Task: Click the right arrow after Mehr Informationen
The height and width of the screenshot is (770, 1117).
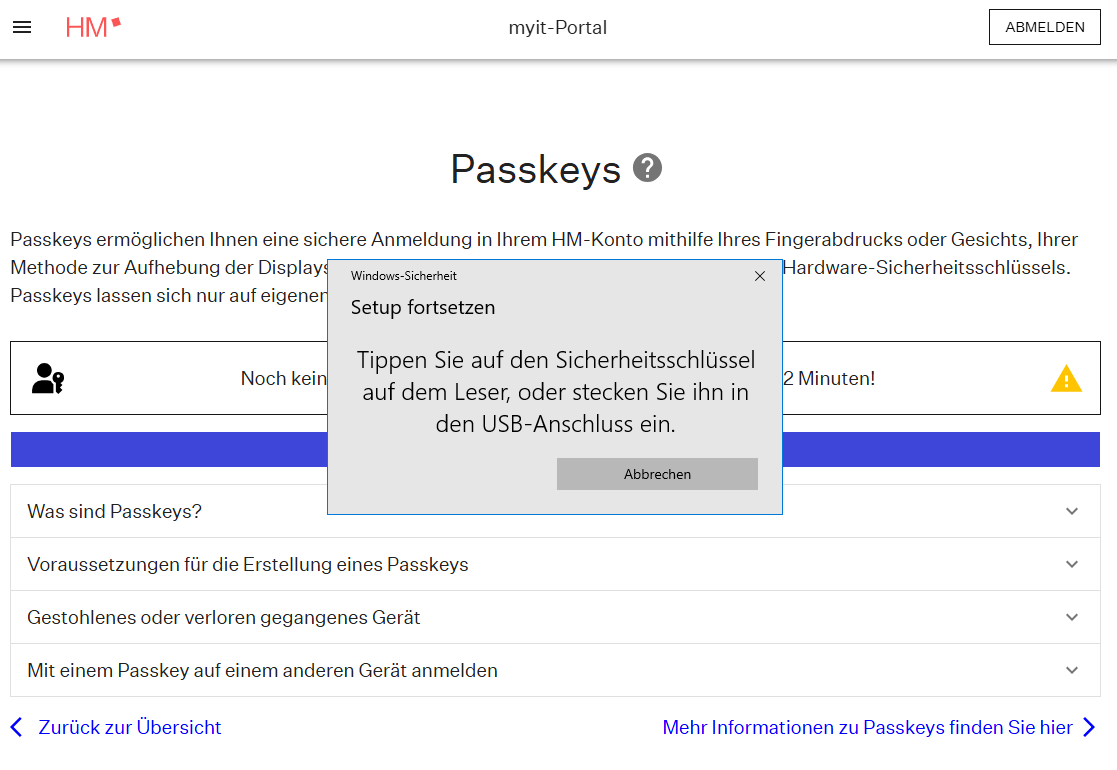Action: click(1089, 727)
